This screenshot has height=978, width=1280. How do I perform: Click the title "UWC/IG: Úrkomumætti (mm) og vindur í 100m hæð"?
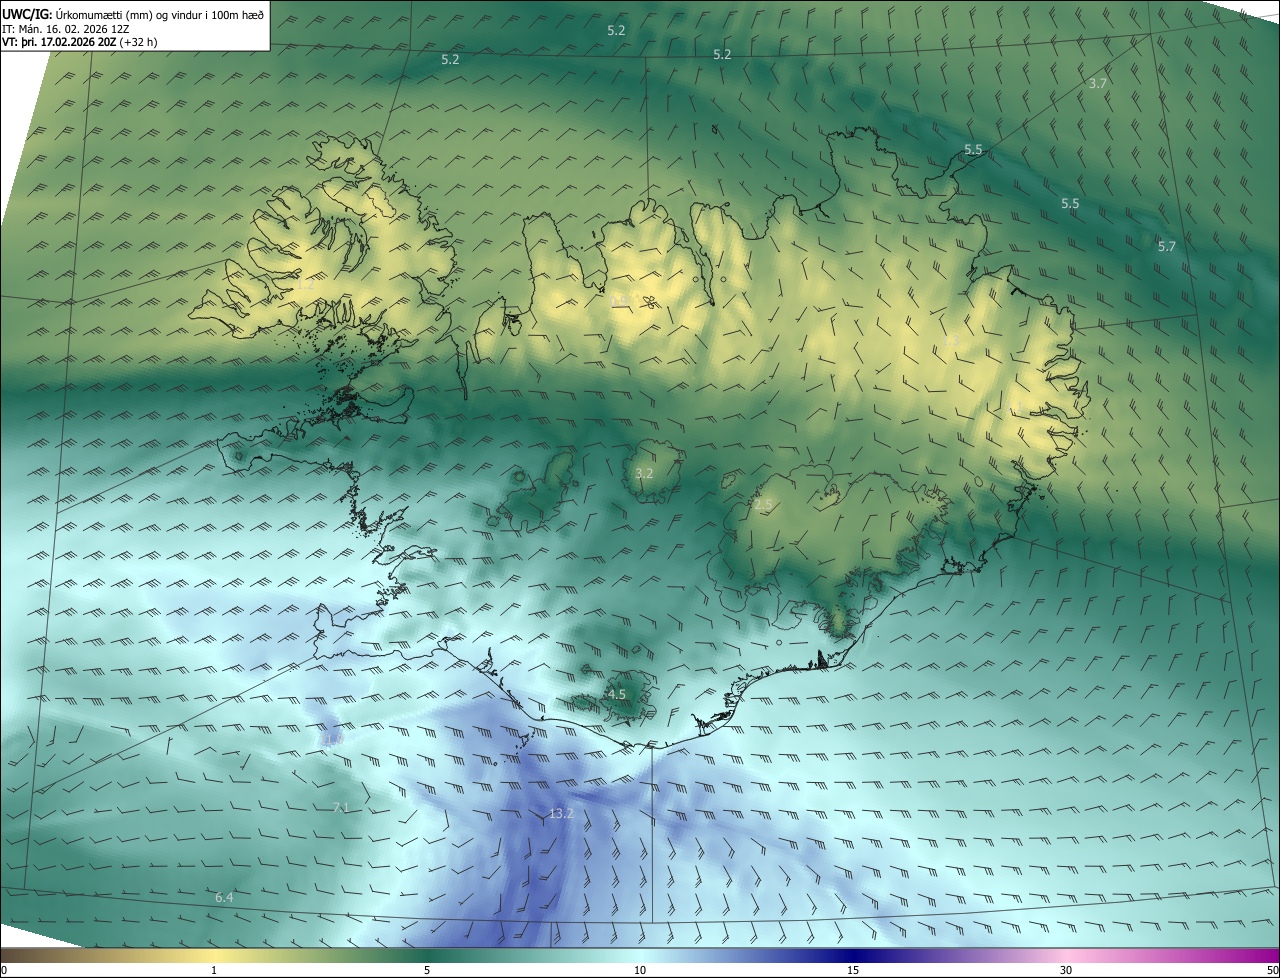pos(133,14)
